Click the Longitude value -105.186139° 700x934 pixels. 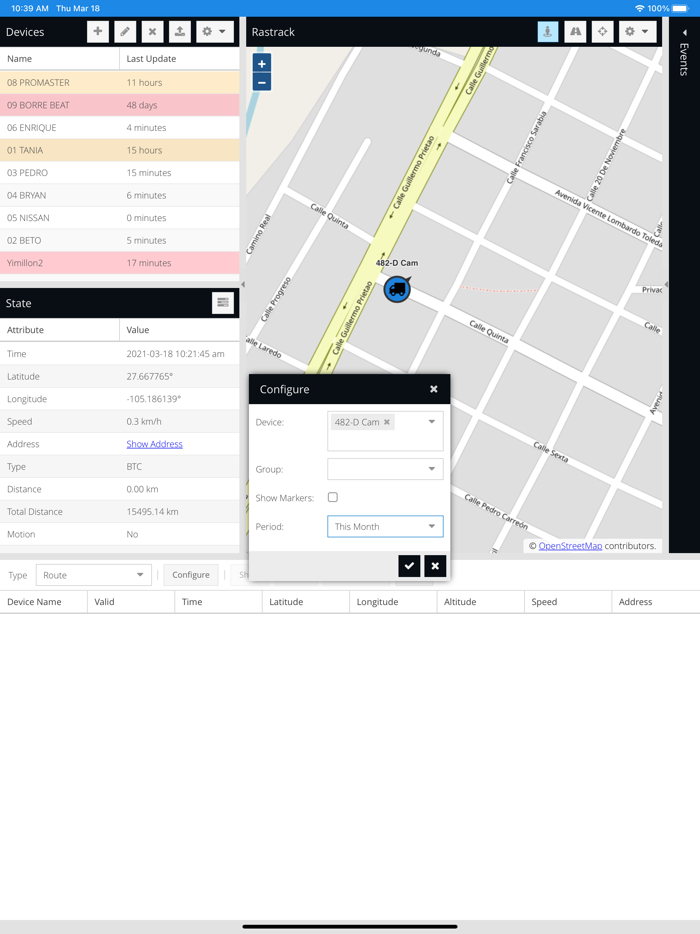point(154,399)
